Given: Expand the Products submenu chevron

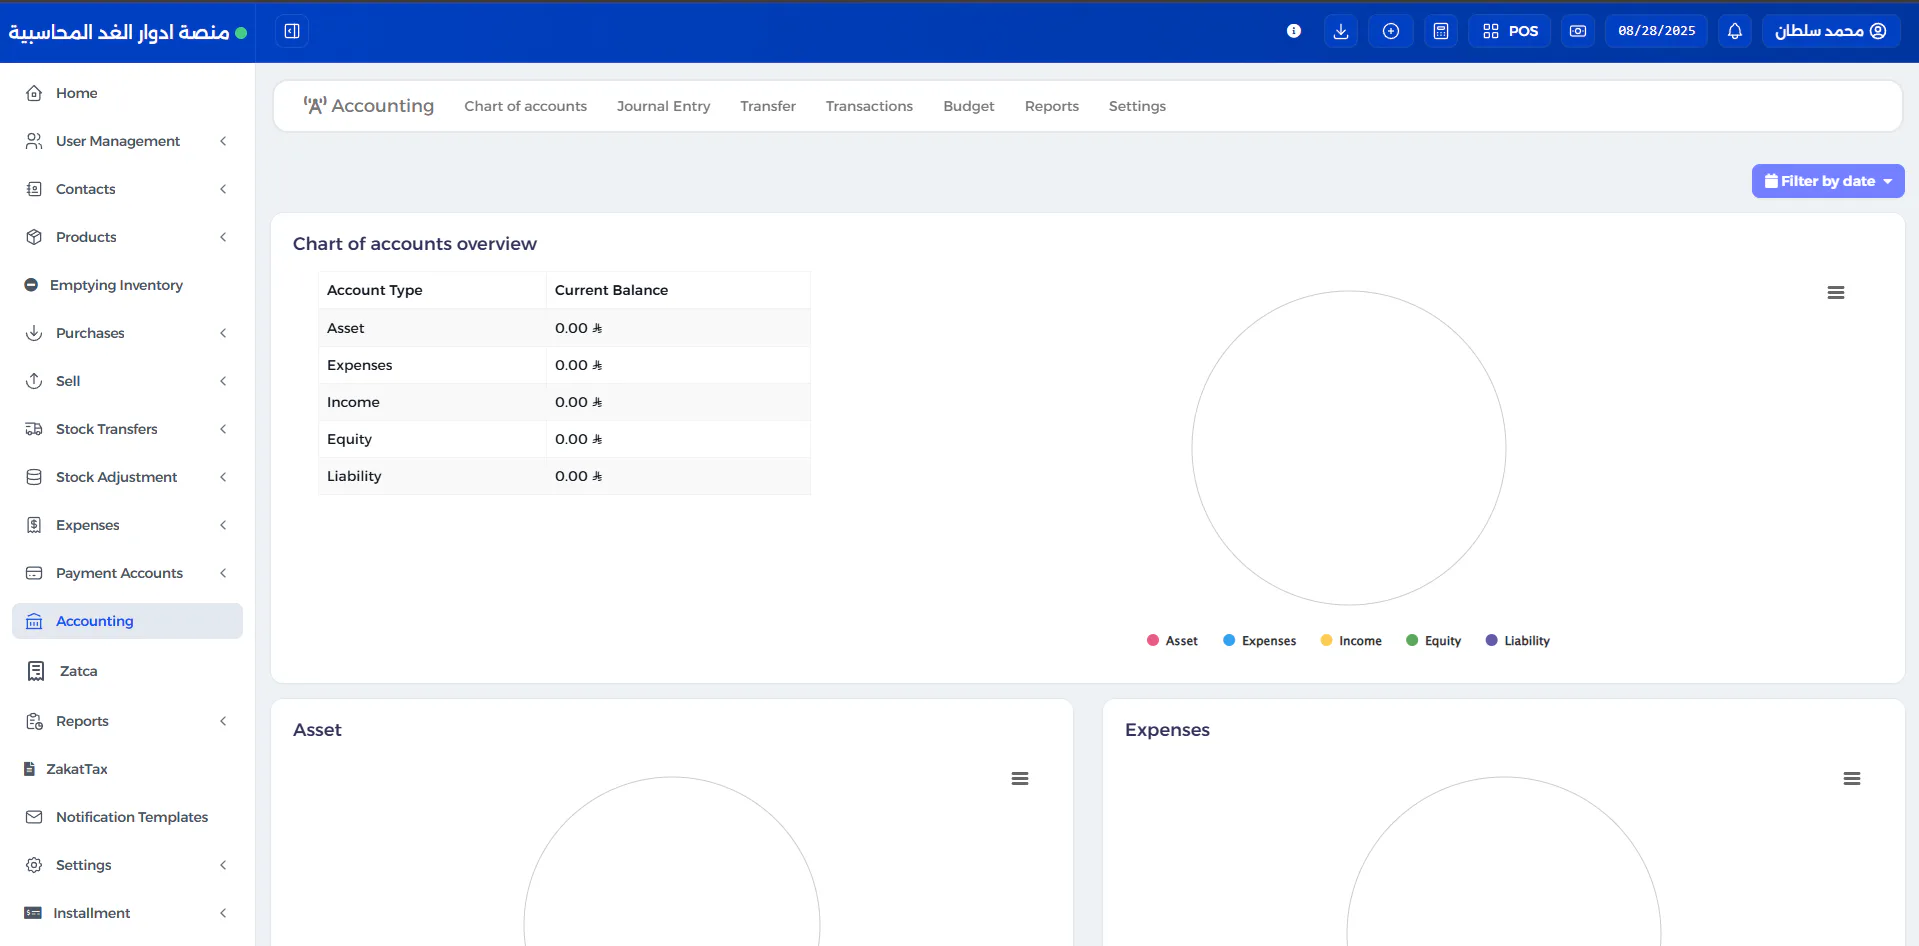Looking at the screenshot, I should pos(223,237).
